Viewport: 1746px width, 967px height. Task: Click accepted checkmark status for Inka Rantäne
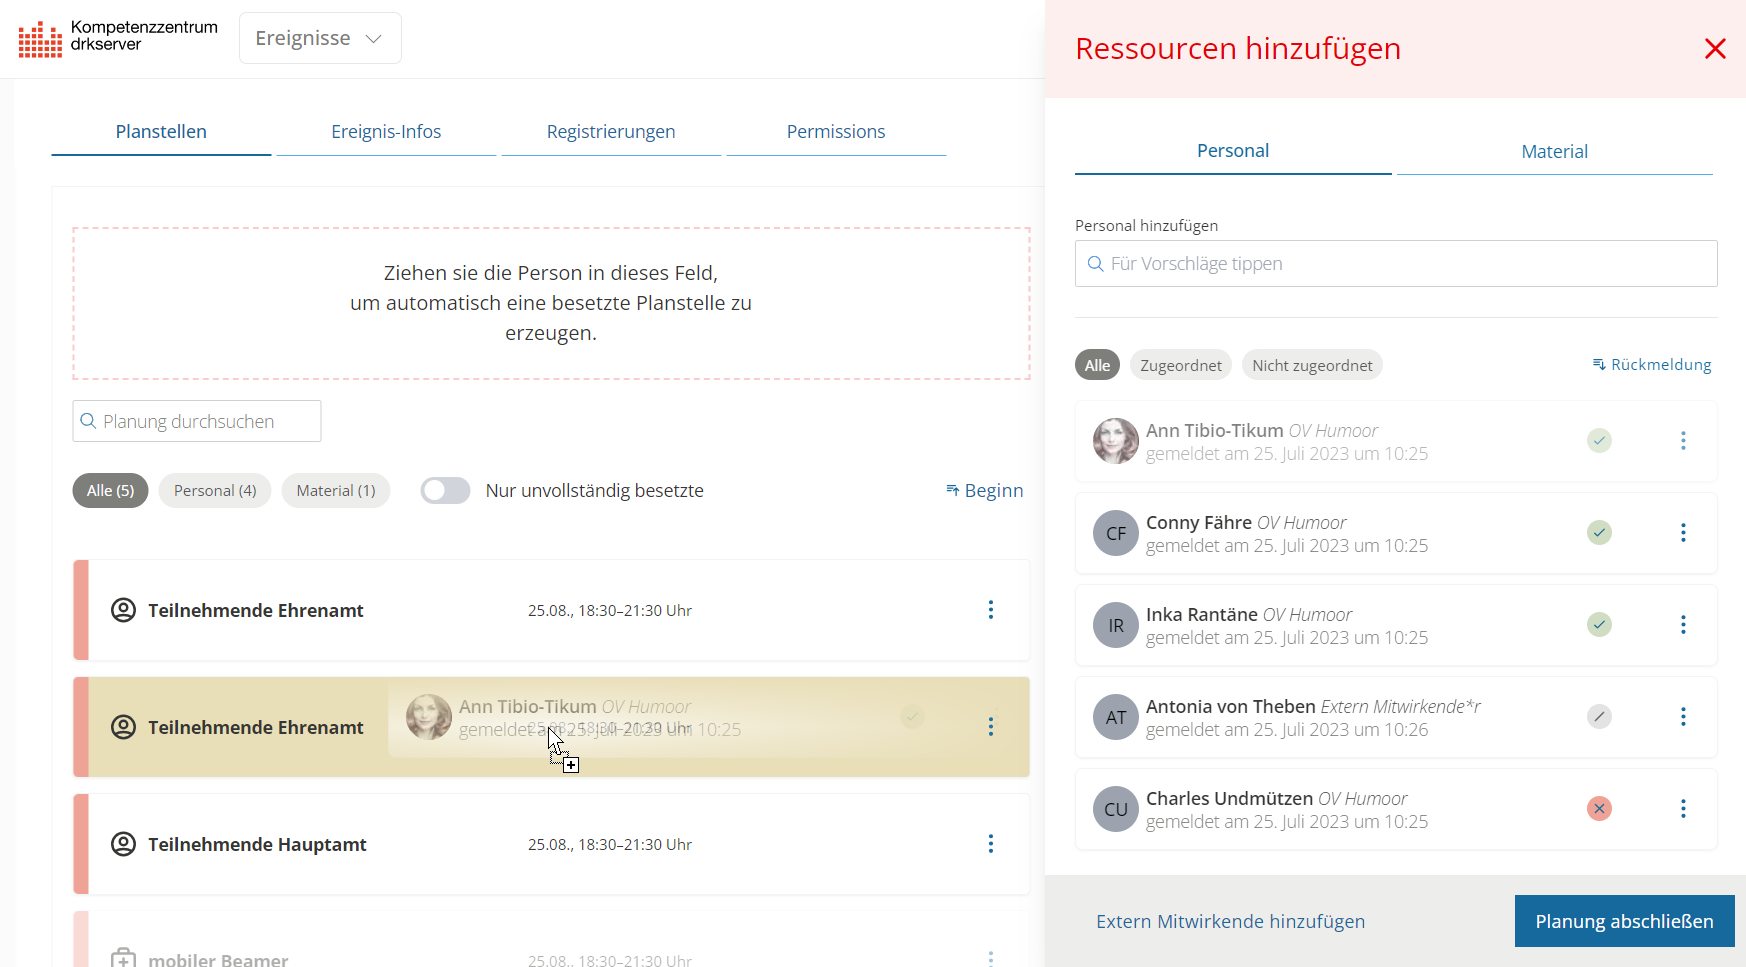[x=1600, y=625]
